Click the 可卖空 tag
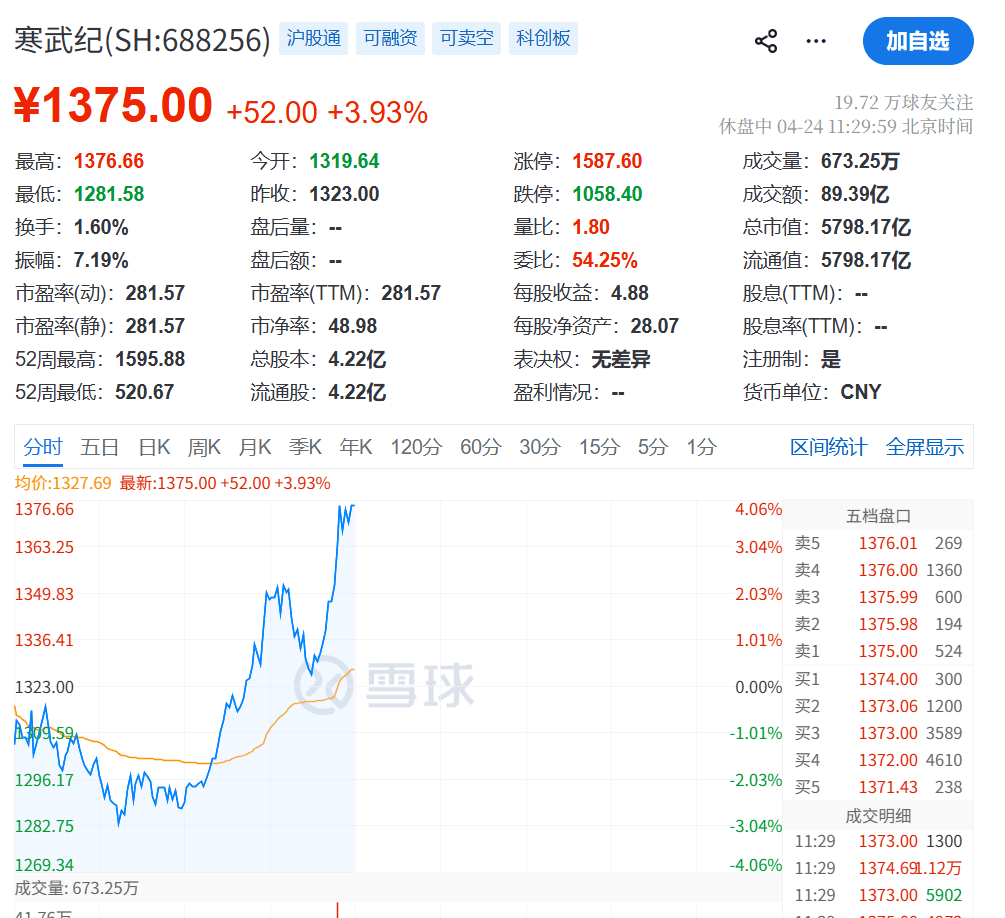 (x=466, y=39)
